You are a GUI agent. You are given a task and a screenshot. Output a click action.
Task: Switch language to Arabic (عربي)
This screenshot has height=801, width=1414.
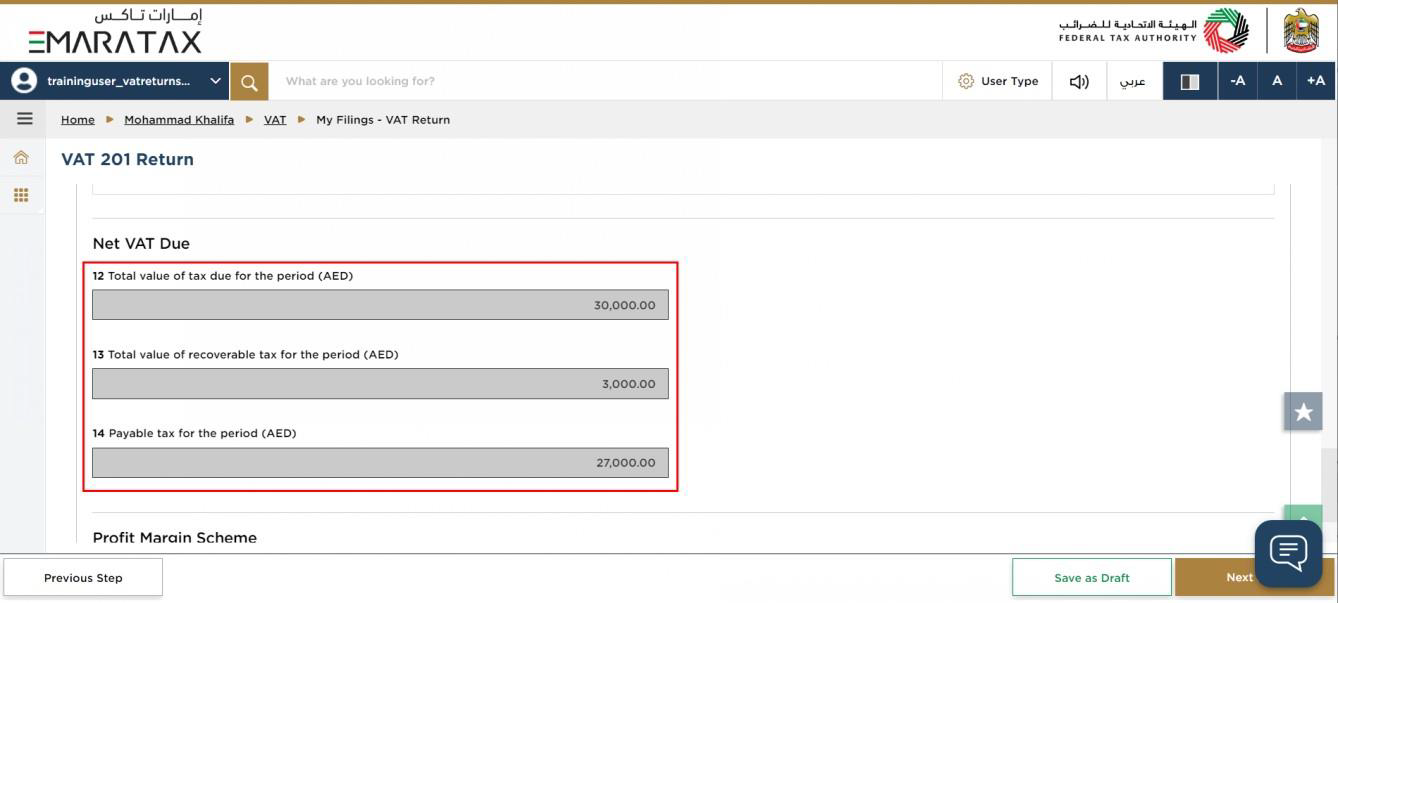(x=1133, y=81)
